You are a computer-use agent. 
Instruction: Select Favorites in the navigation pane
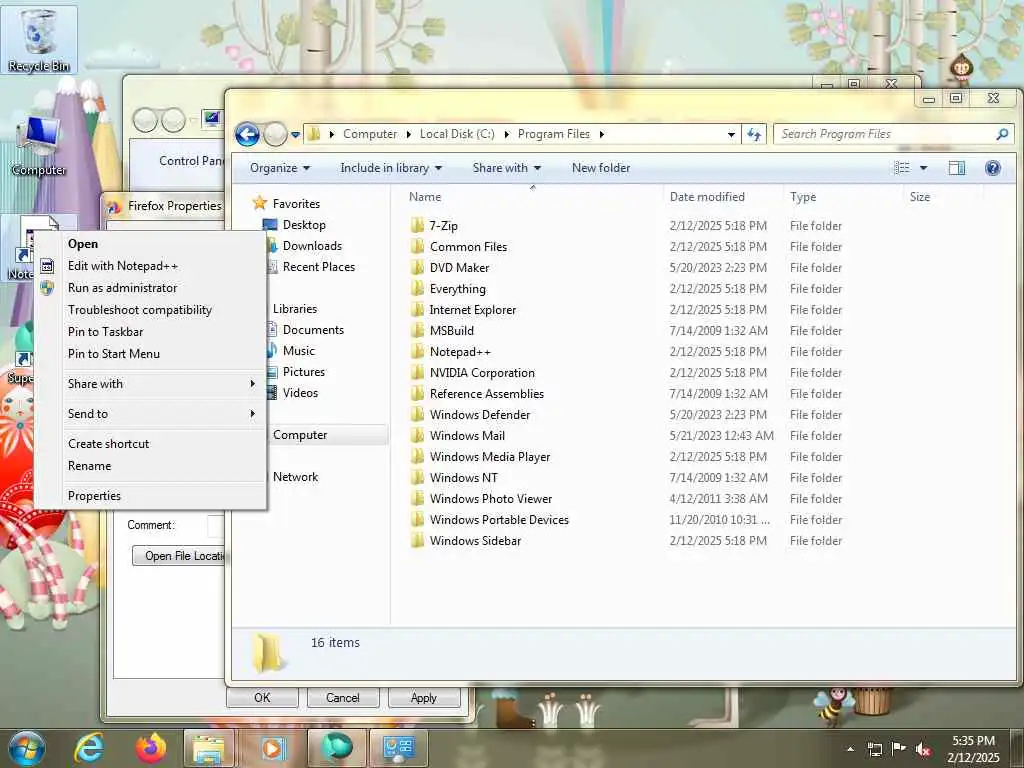click(296, 204)
